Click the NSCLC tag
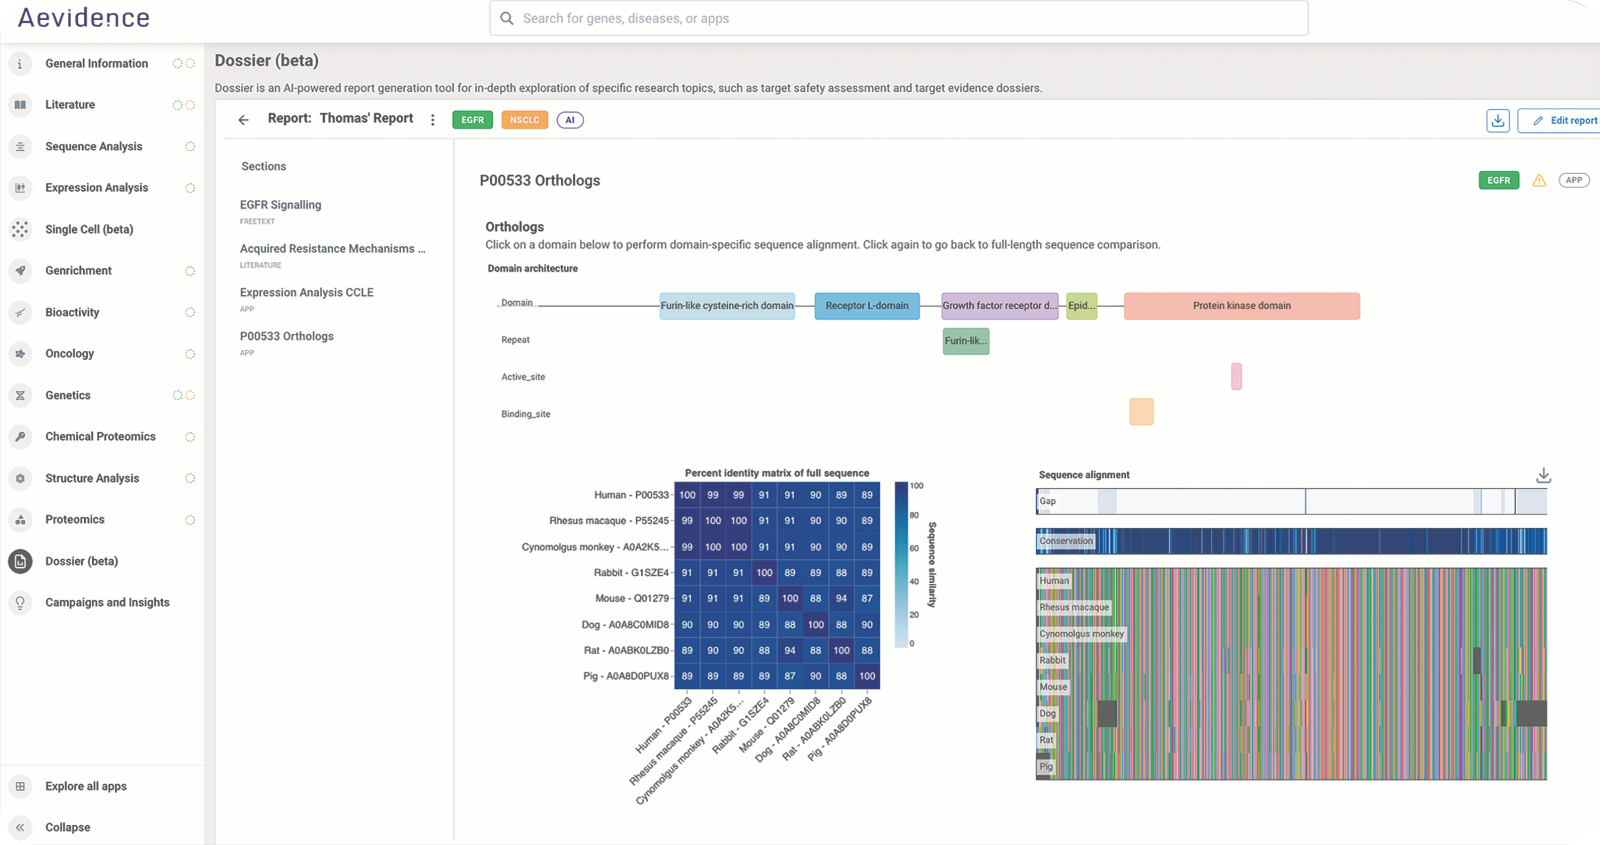The image size is (1600, 845). 525,120
